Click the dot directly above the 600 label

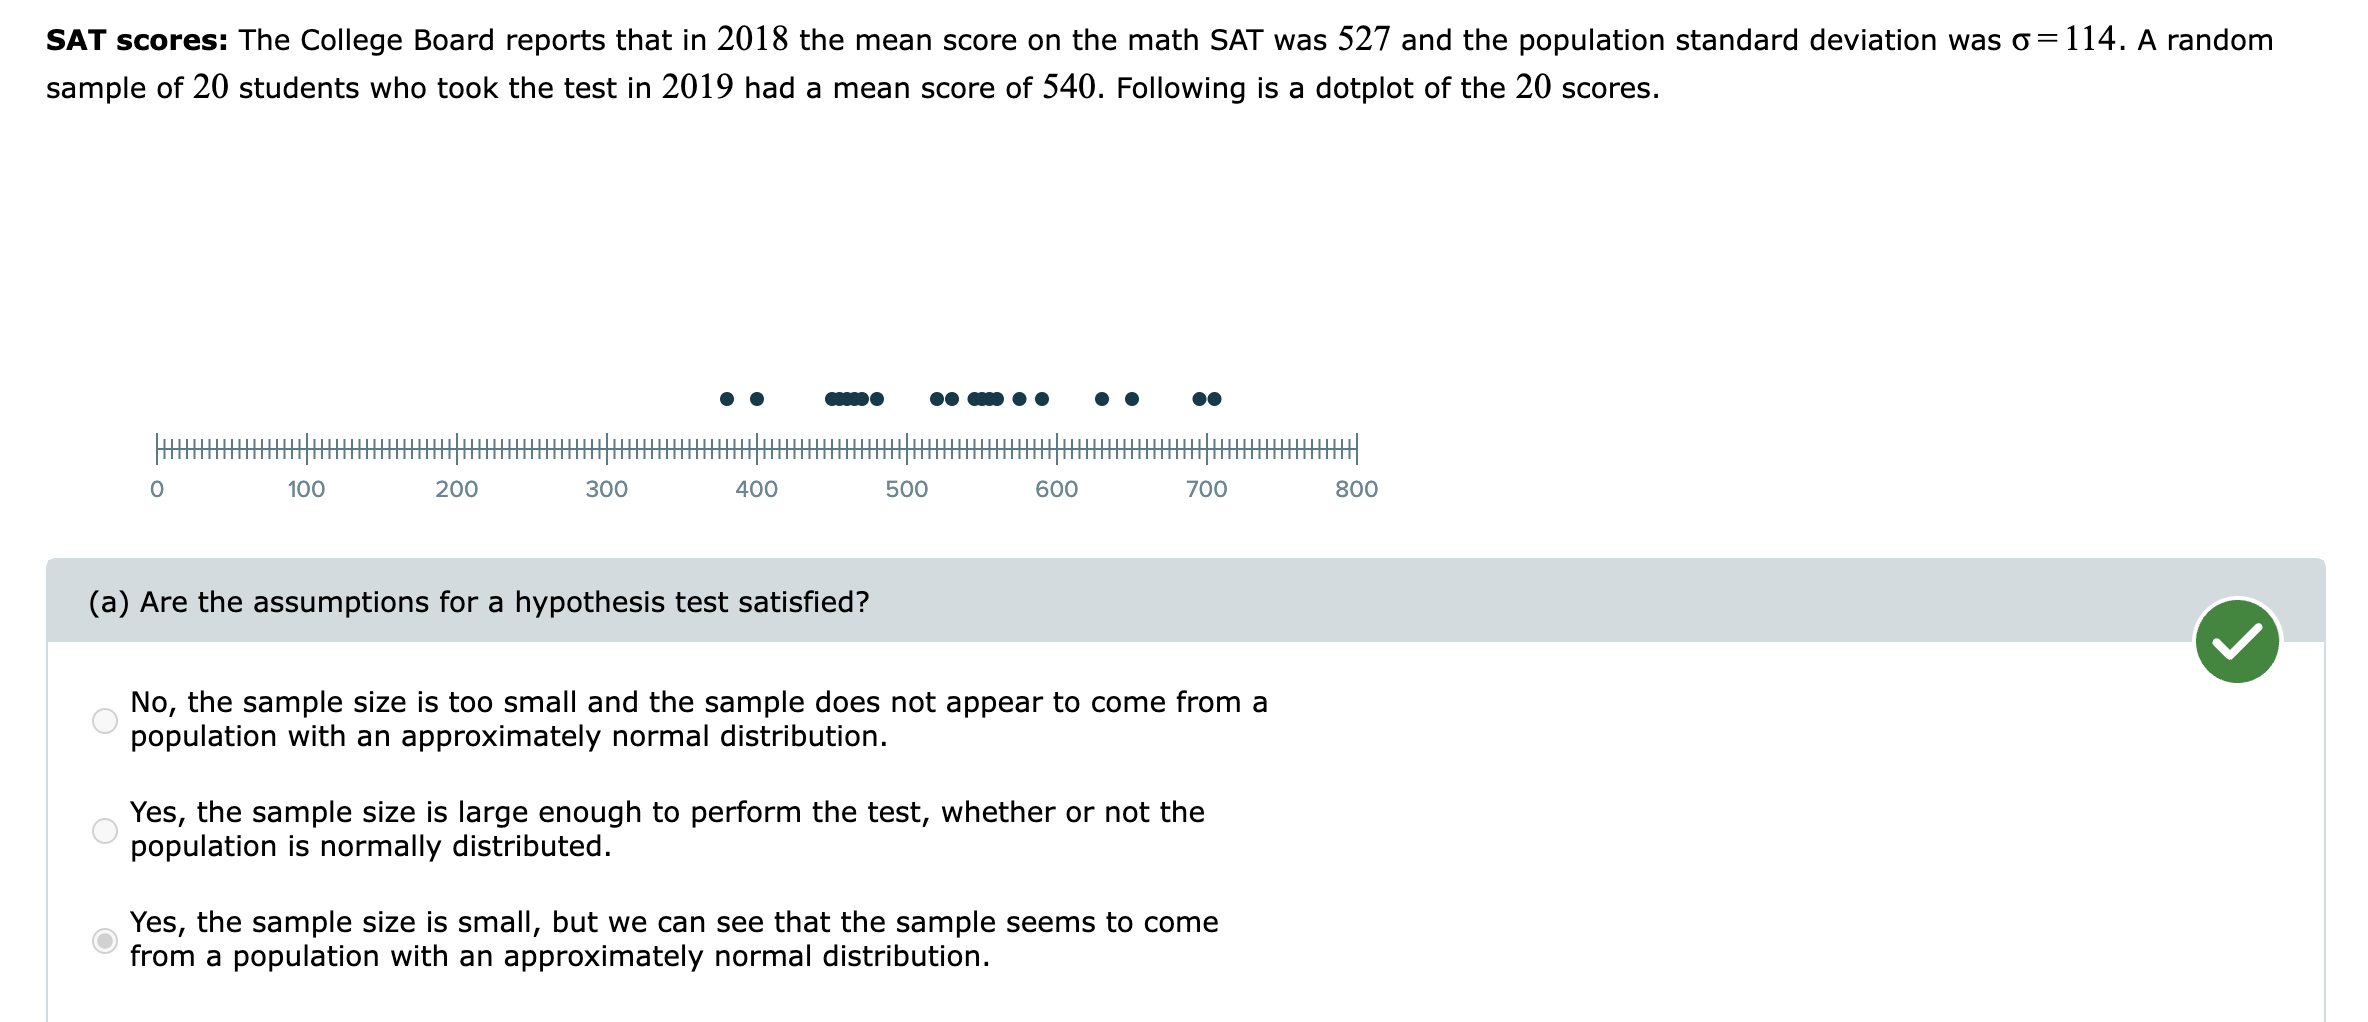1043,397
